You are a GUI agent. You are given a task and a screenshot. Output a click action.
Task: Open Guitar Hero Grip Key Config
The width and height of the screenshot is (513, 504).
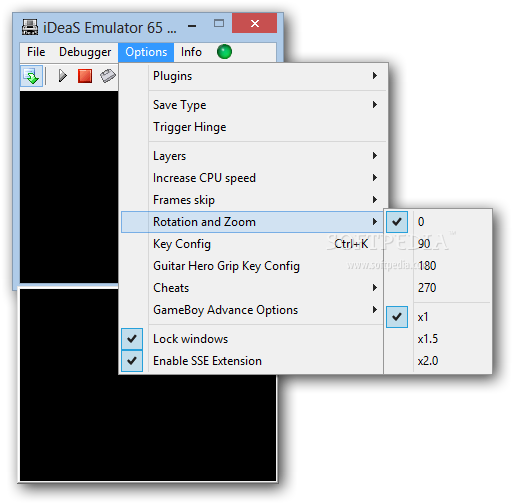tap(253, 266)
